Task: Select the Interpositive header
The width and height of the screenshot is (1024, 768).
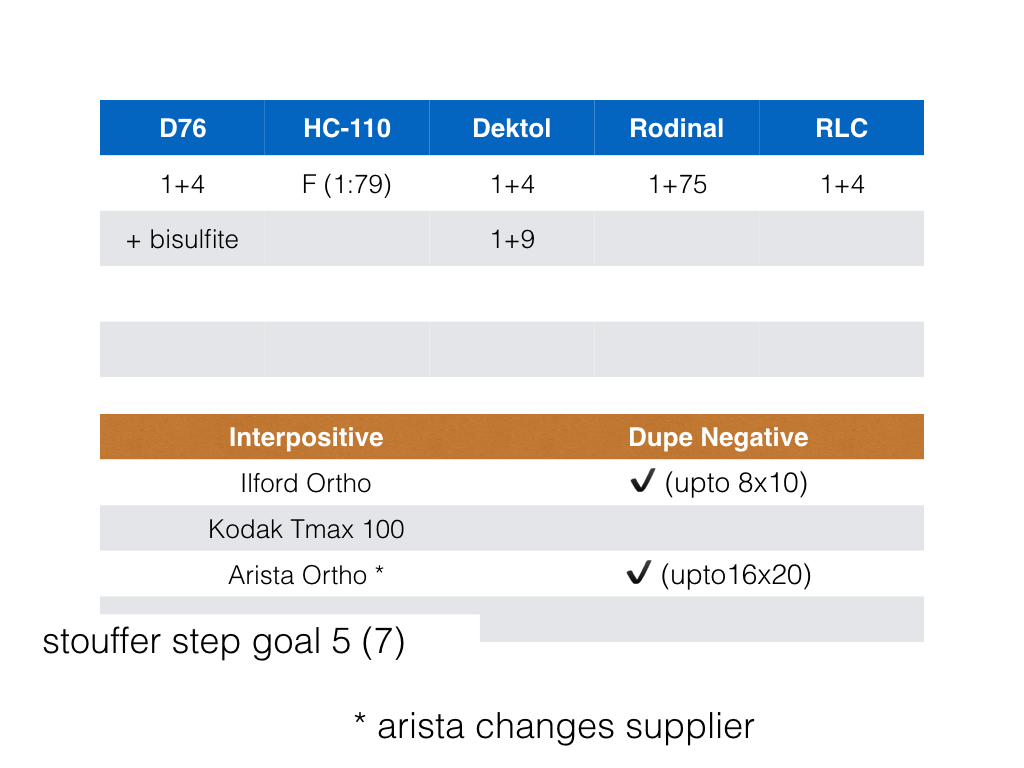Action: pyautogui.click(x=306, y=437)
